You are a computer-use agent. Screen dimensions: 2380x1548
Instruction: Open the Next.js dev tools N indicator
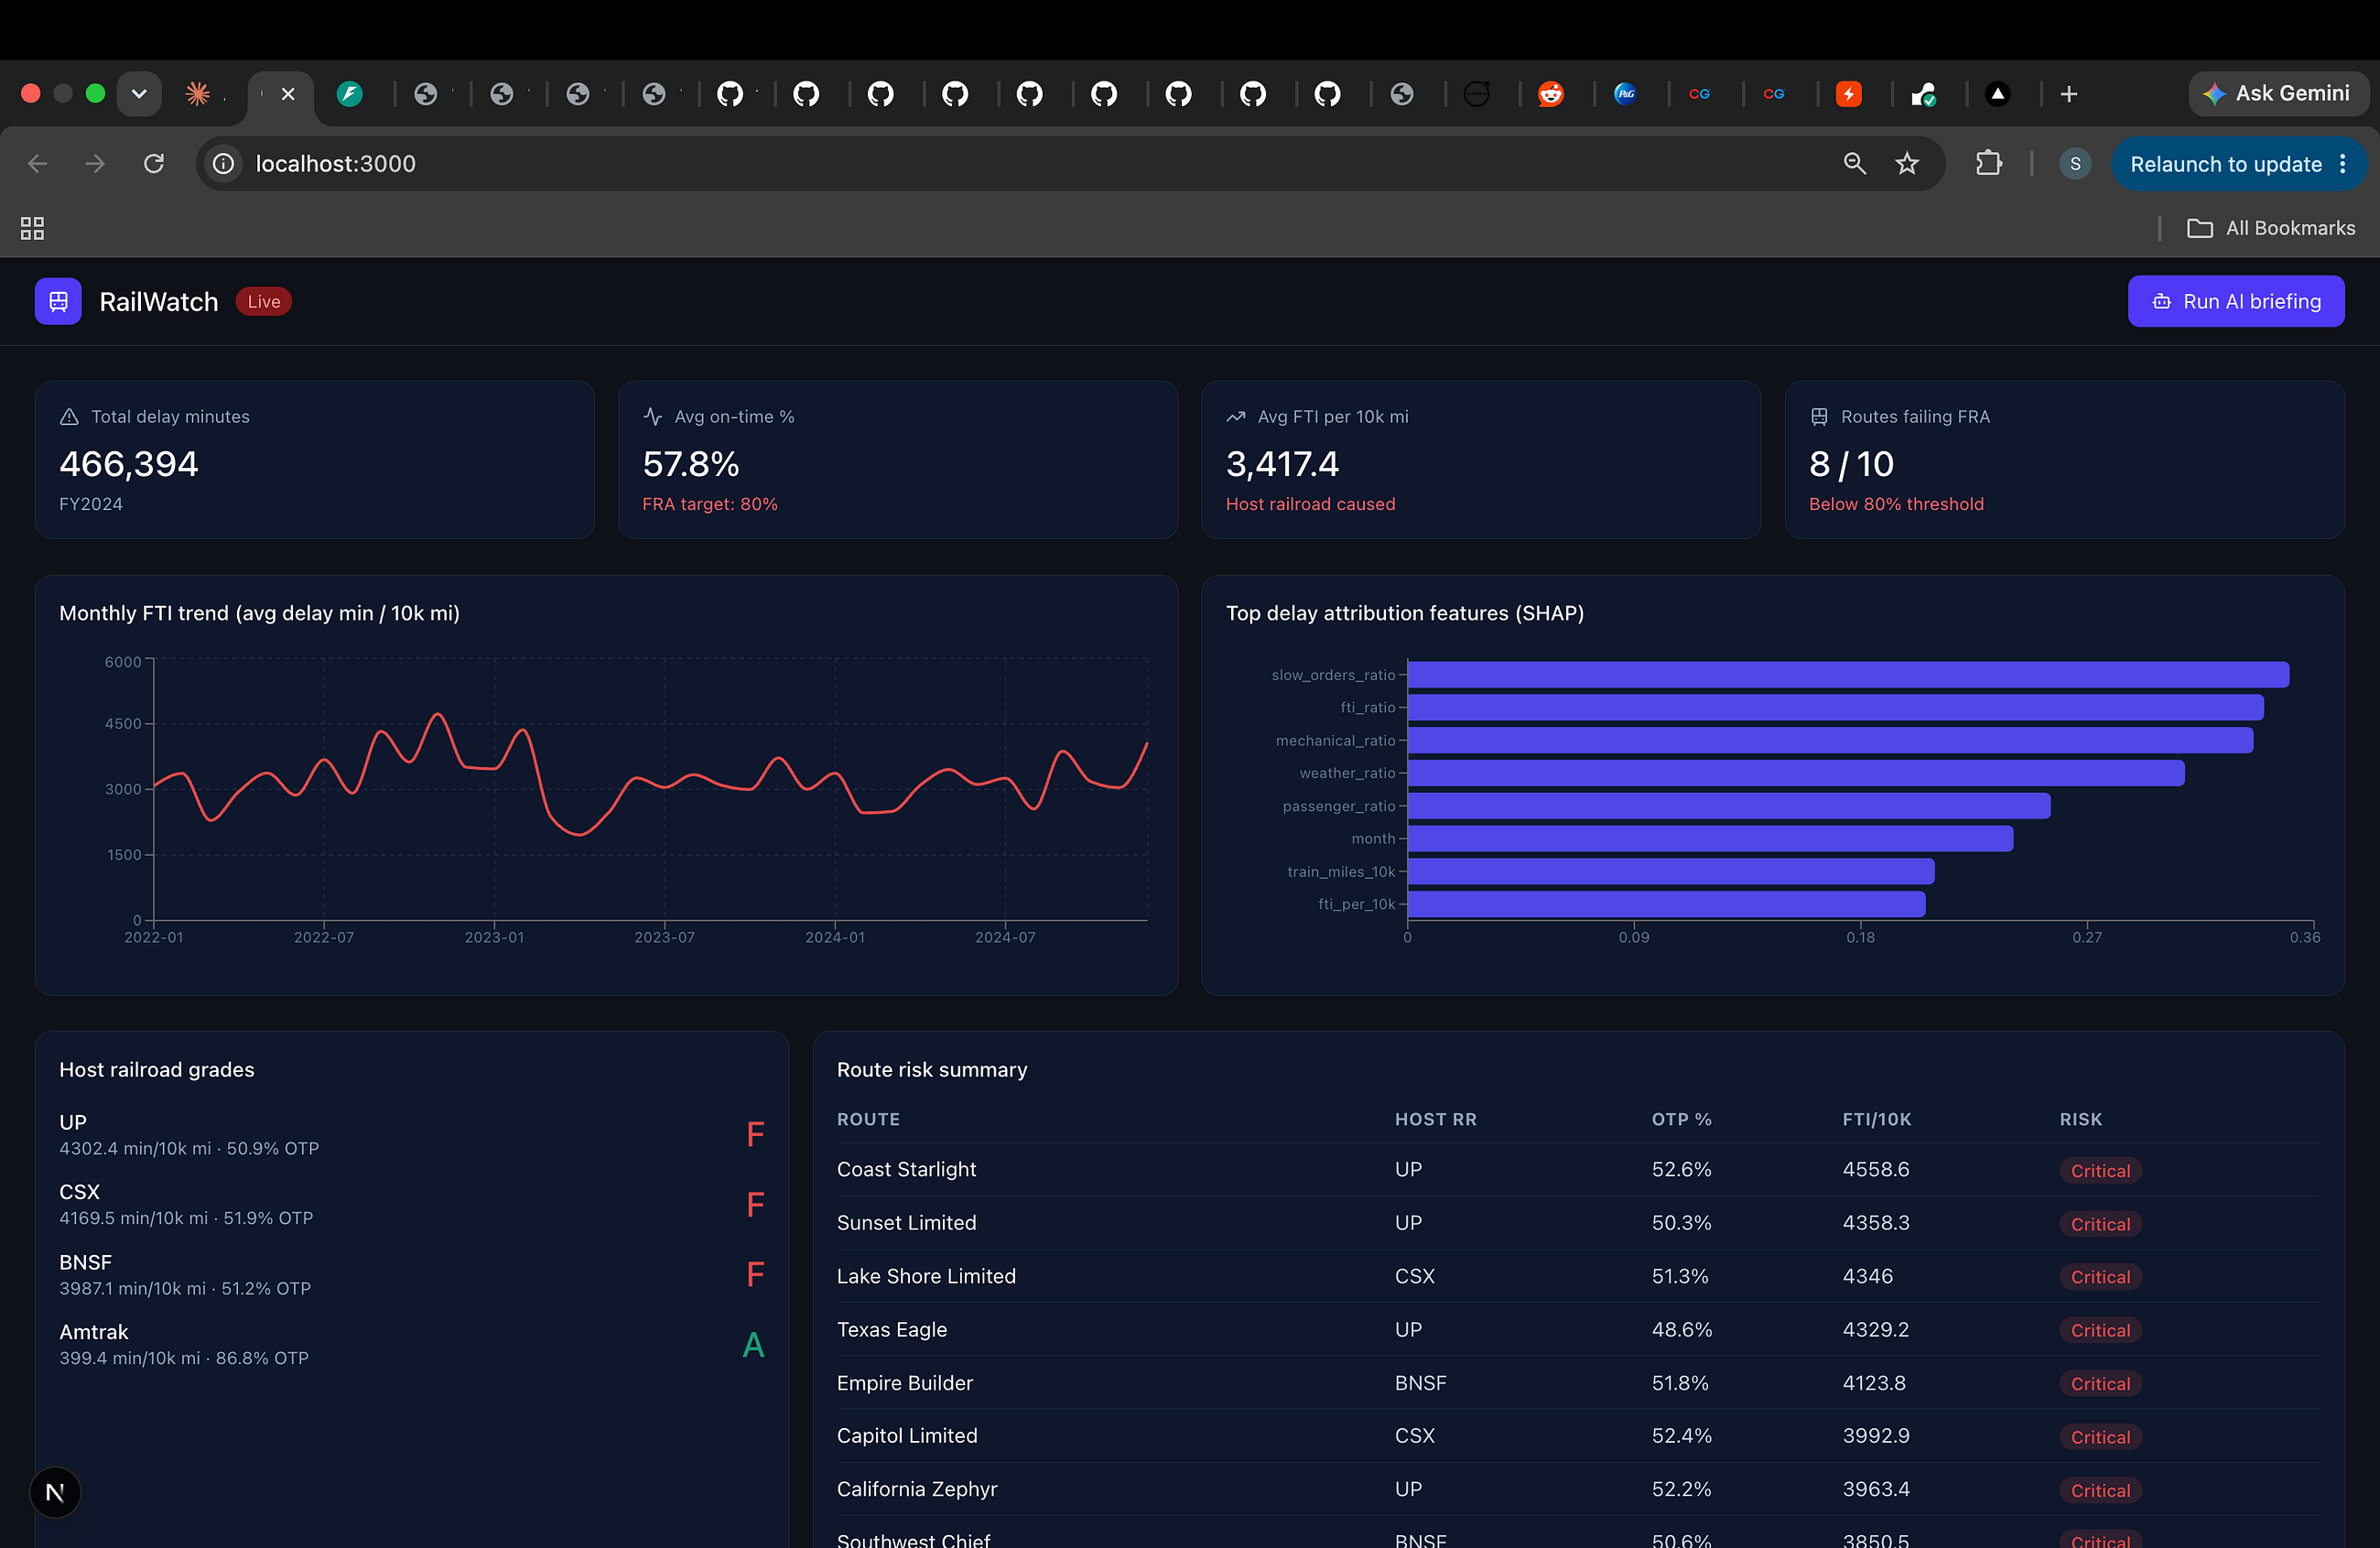(55, 1492)
